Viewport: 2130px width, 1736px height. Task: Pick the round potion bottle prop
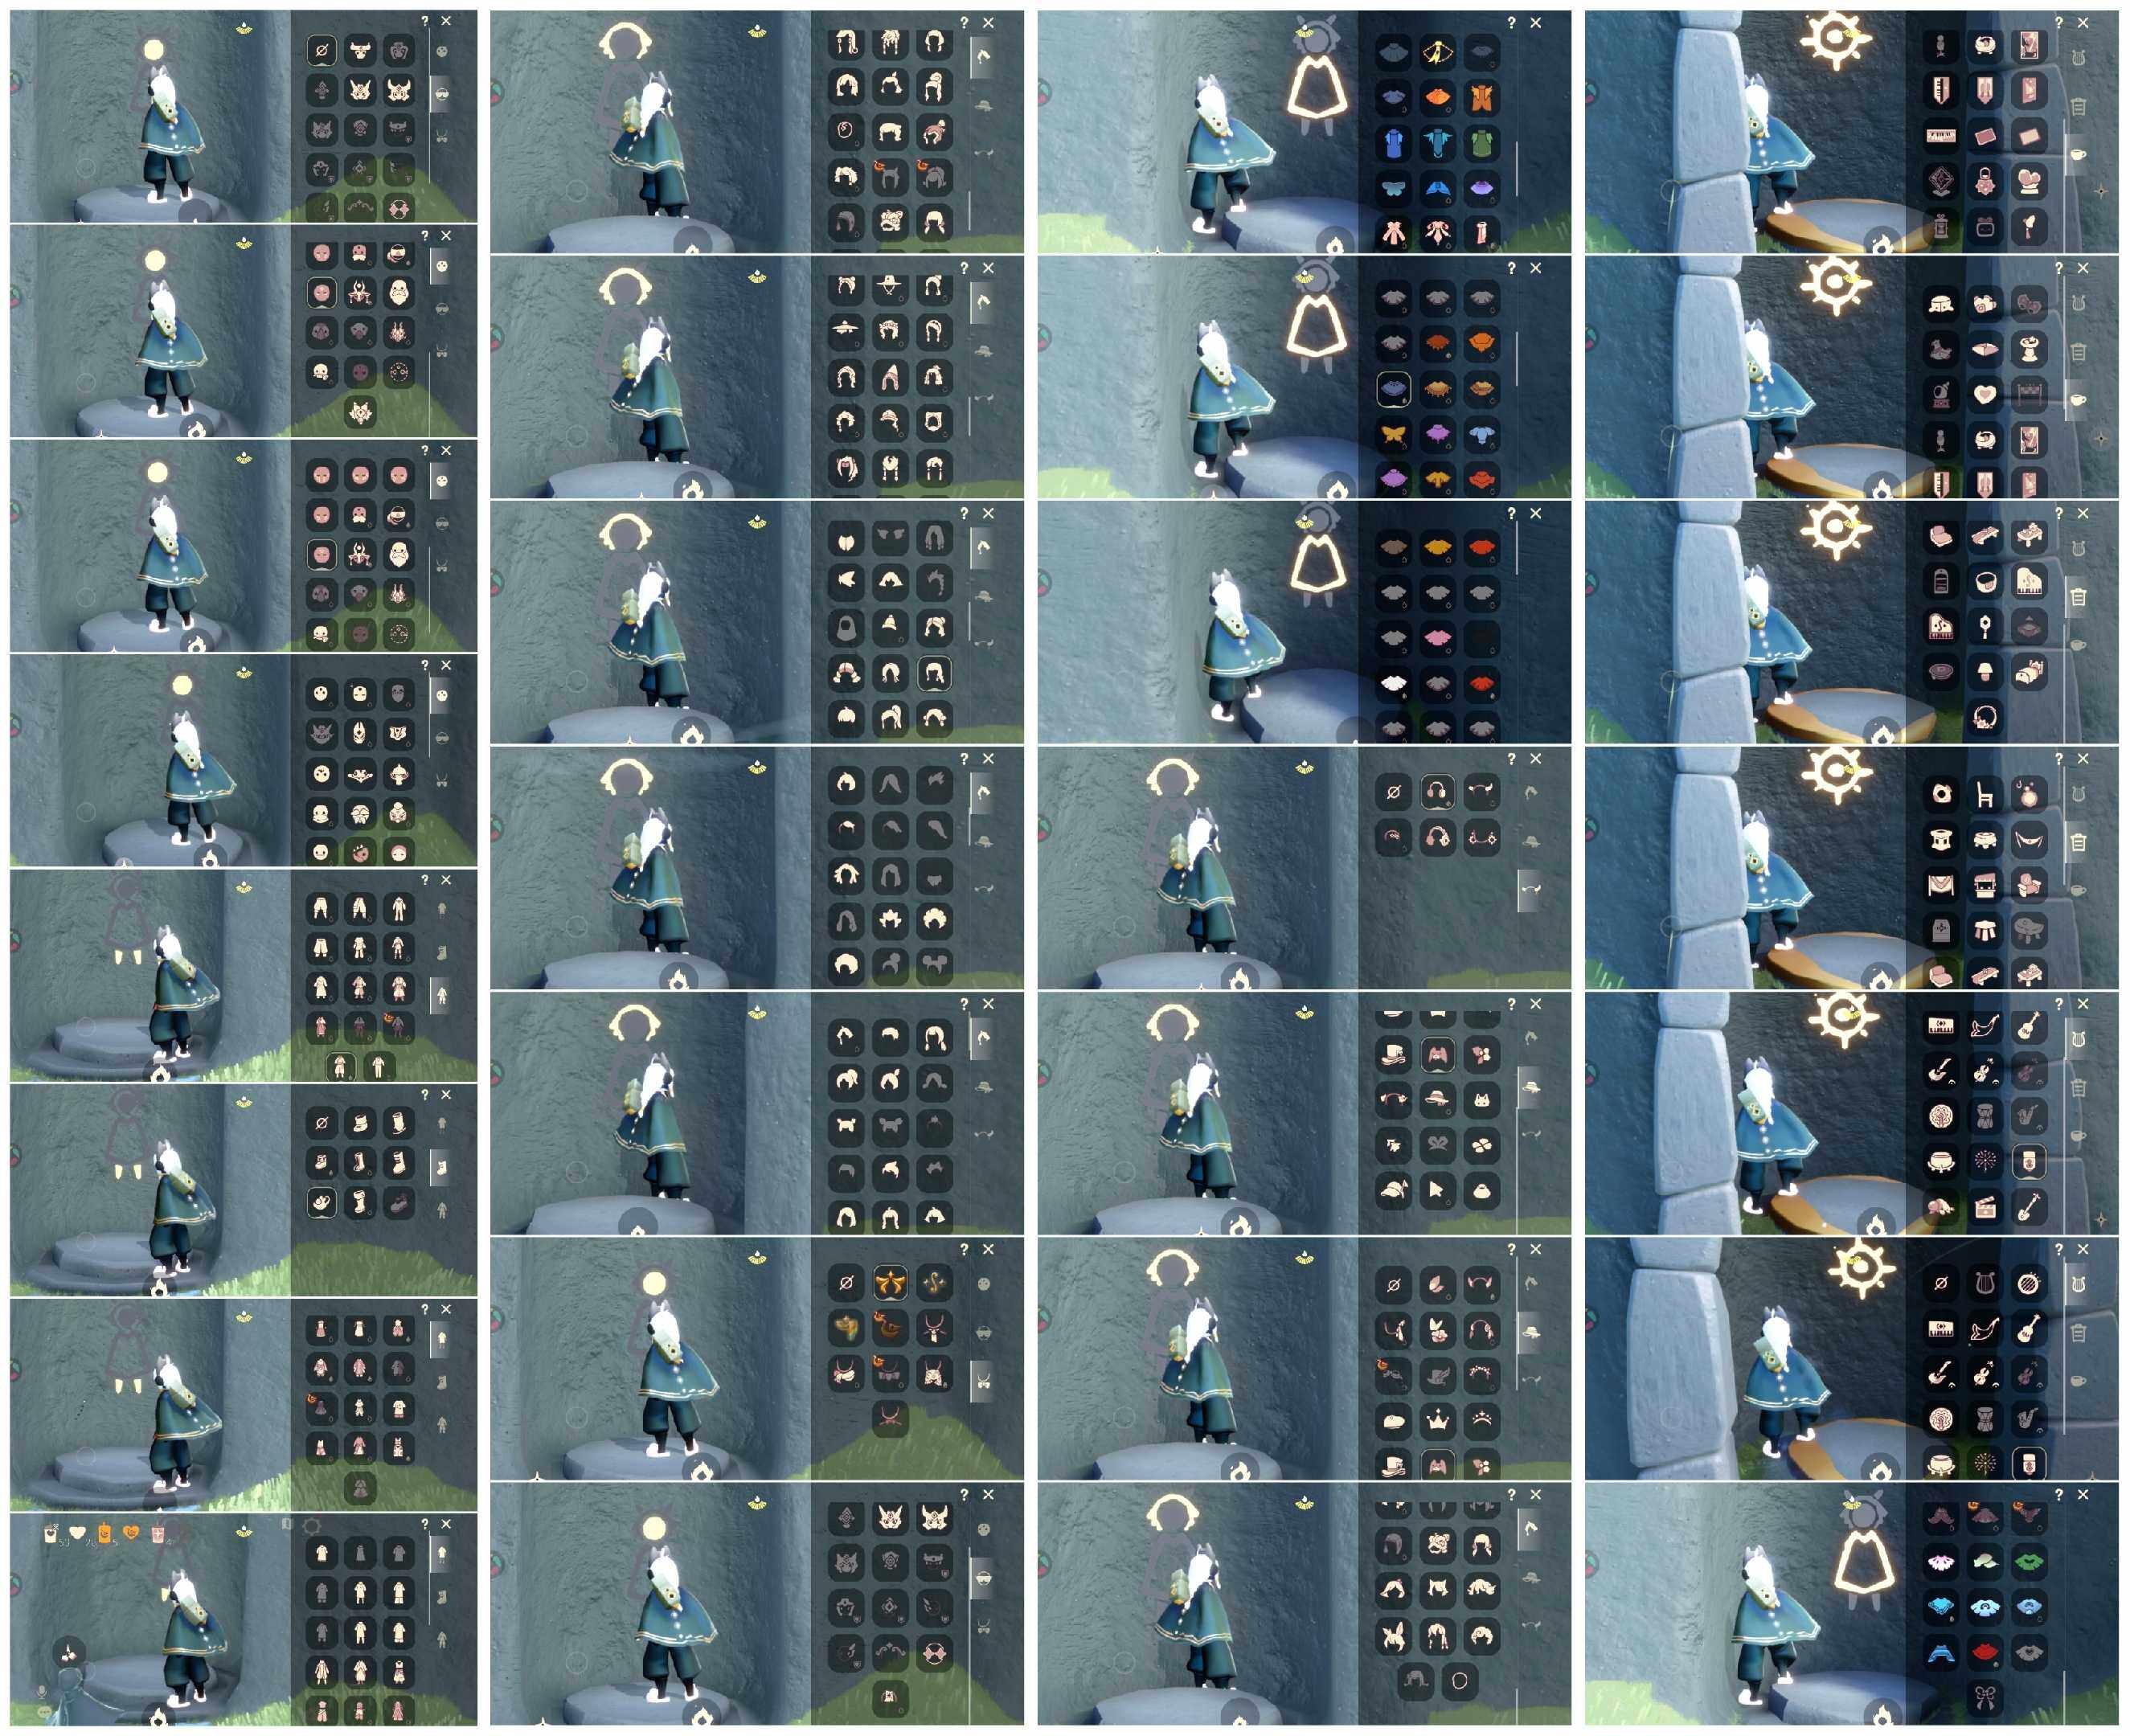(2029, 794)
